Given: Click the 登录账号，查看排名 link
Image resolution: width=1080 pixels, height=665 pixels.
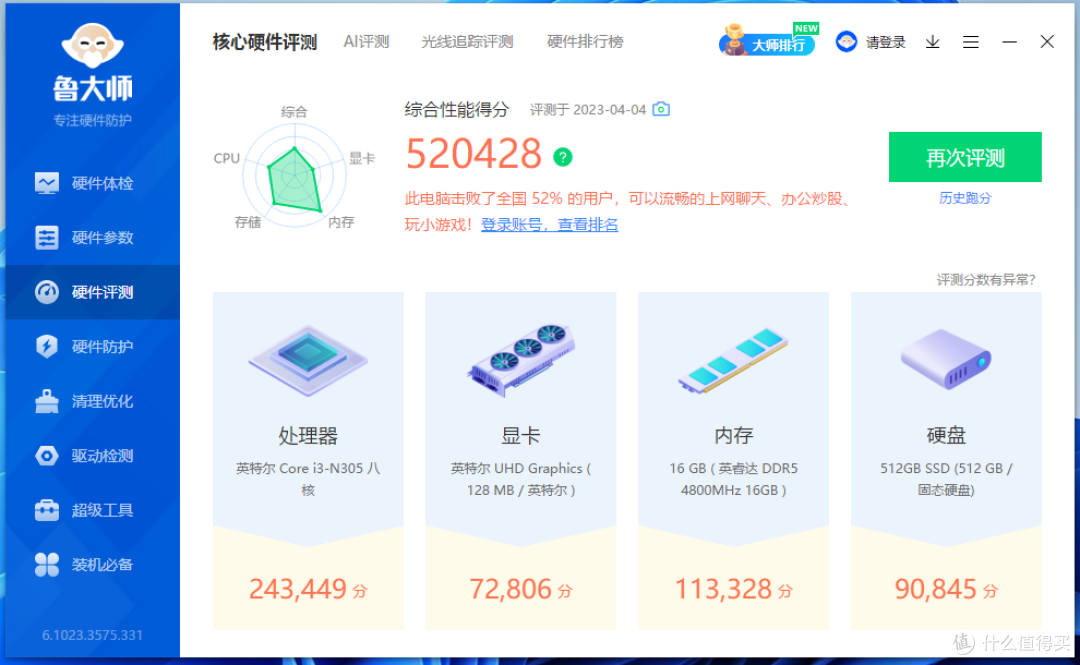Looking at the screenshot, I should (549, 225).
